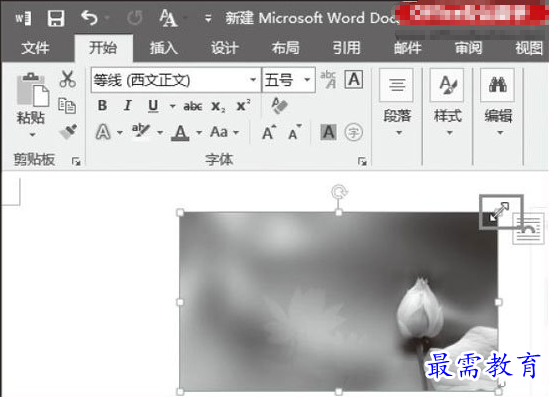The image size is (549, 397).
Task: Click the Word application icon
Action: pyautogui.click(x=23, y=18)
